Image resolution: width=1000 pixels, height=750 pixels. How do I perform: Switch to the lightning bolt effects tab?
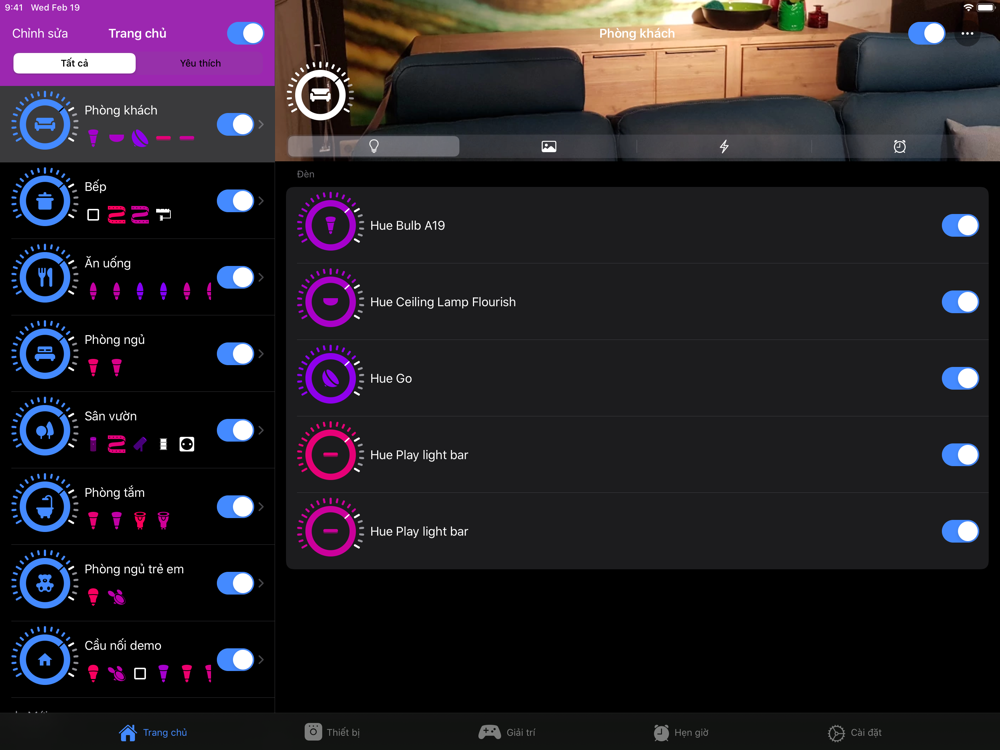click(x=724, y=146)
